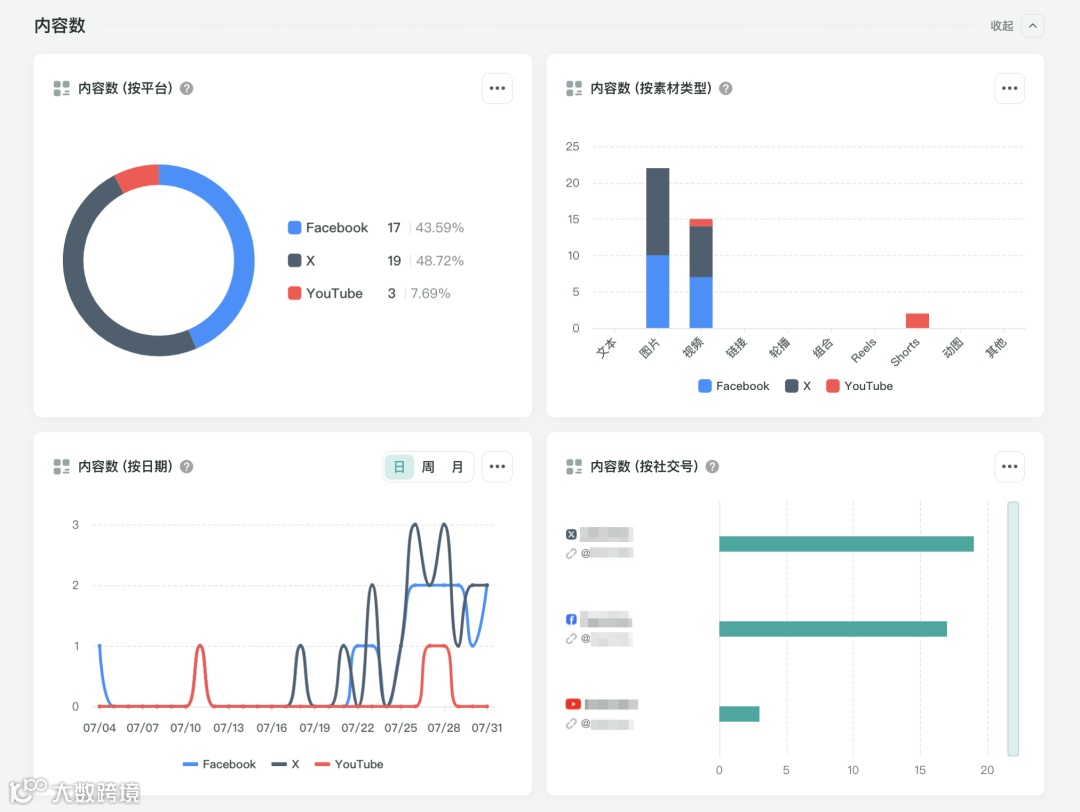Toggle YouTube in the donut chart legend

(325, 293)
